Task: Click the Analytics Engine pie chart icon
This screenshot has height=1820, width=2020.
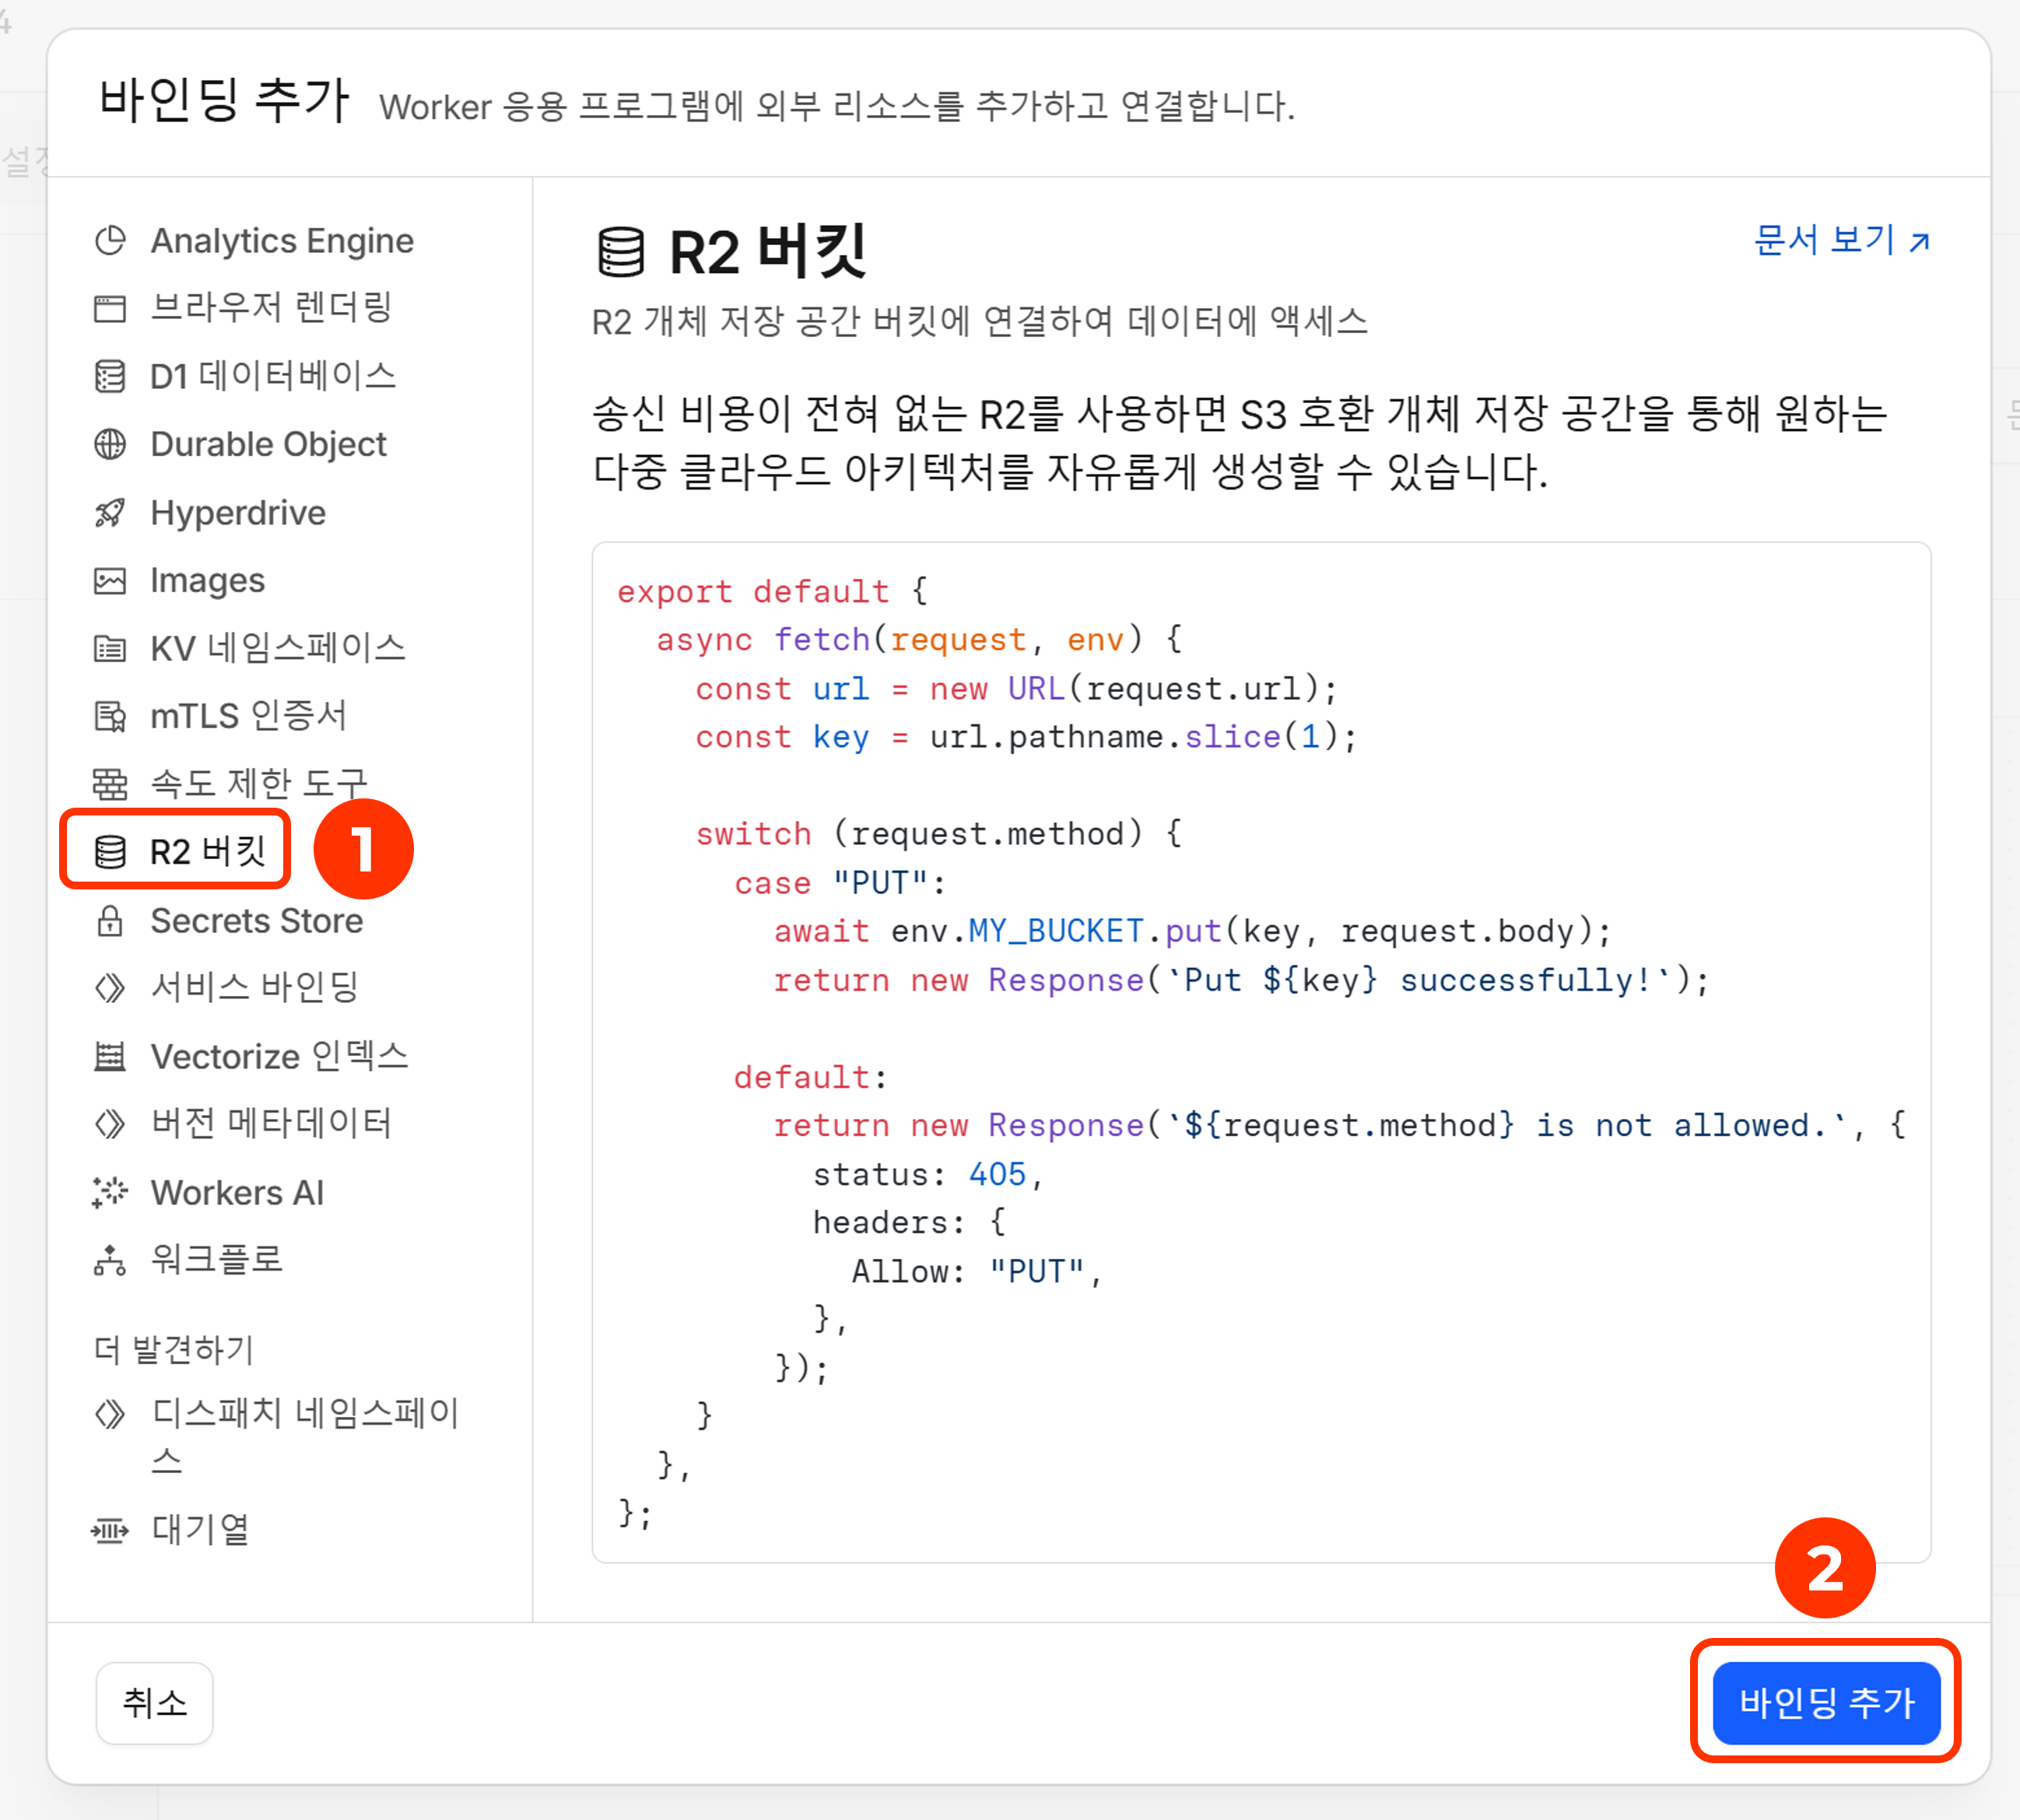Action: [110, 241]
